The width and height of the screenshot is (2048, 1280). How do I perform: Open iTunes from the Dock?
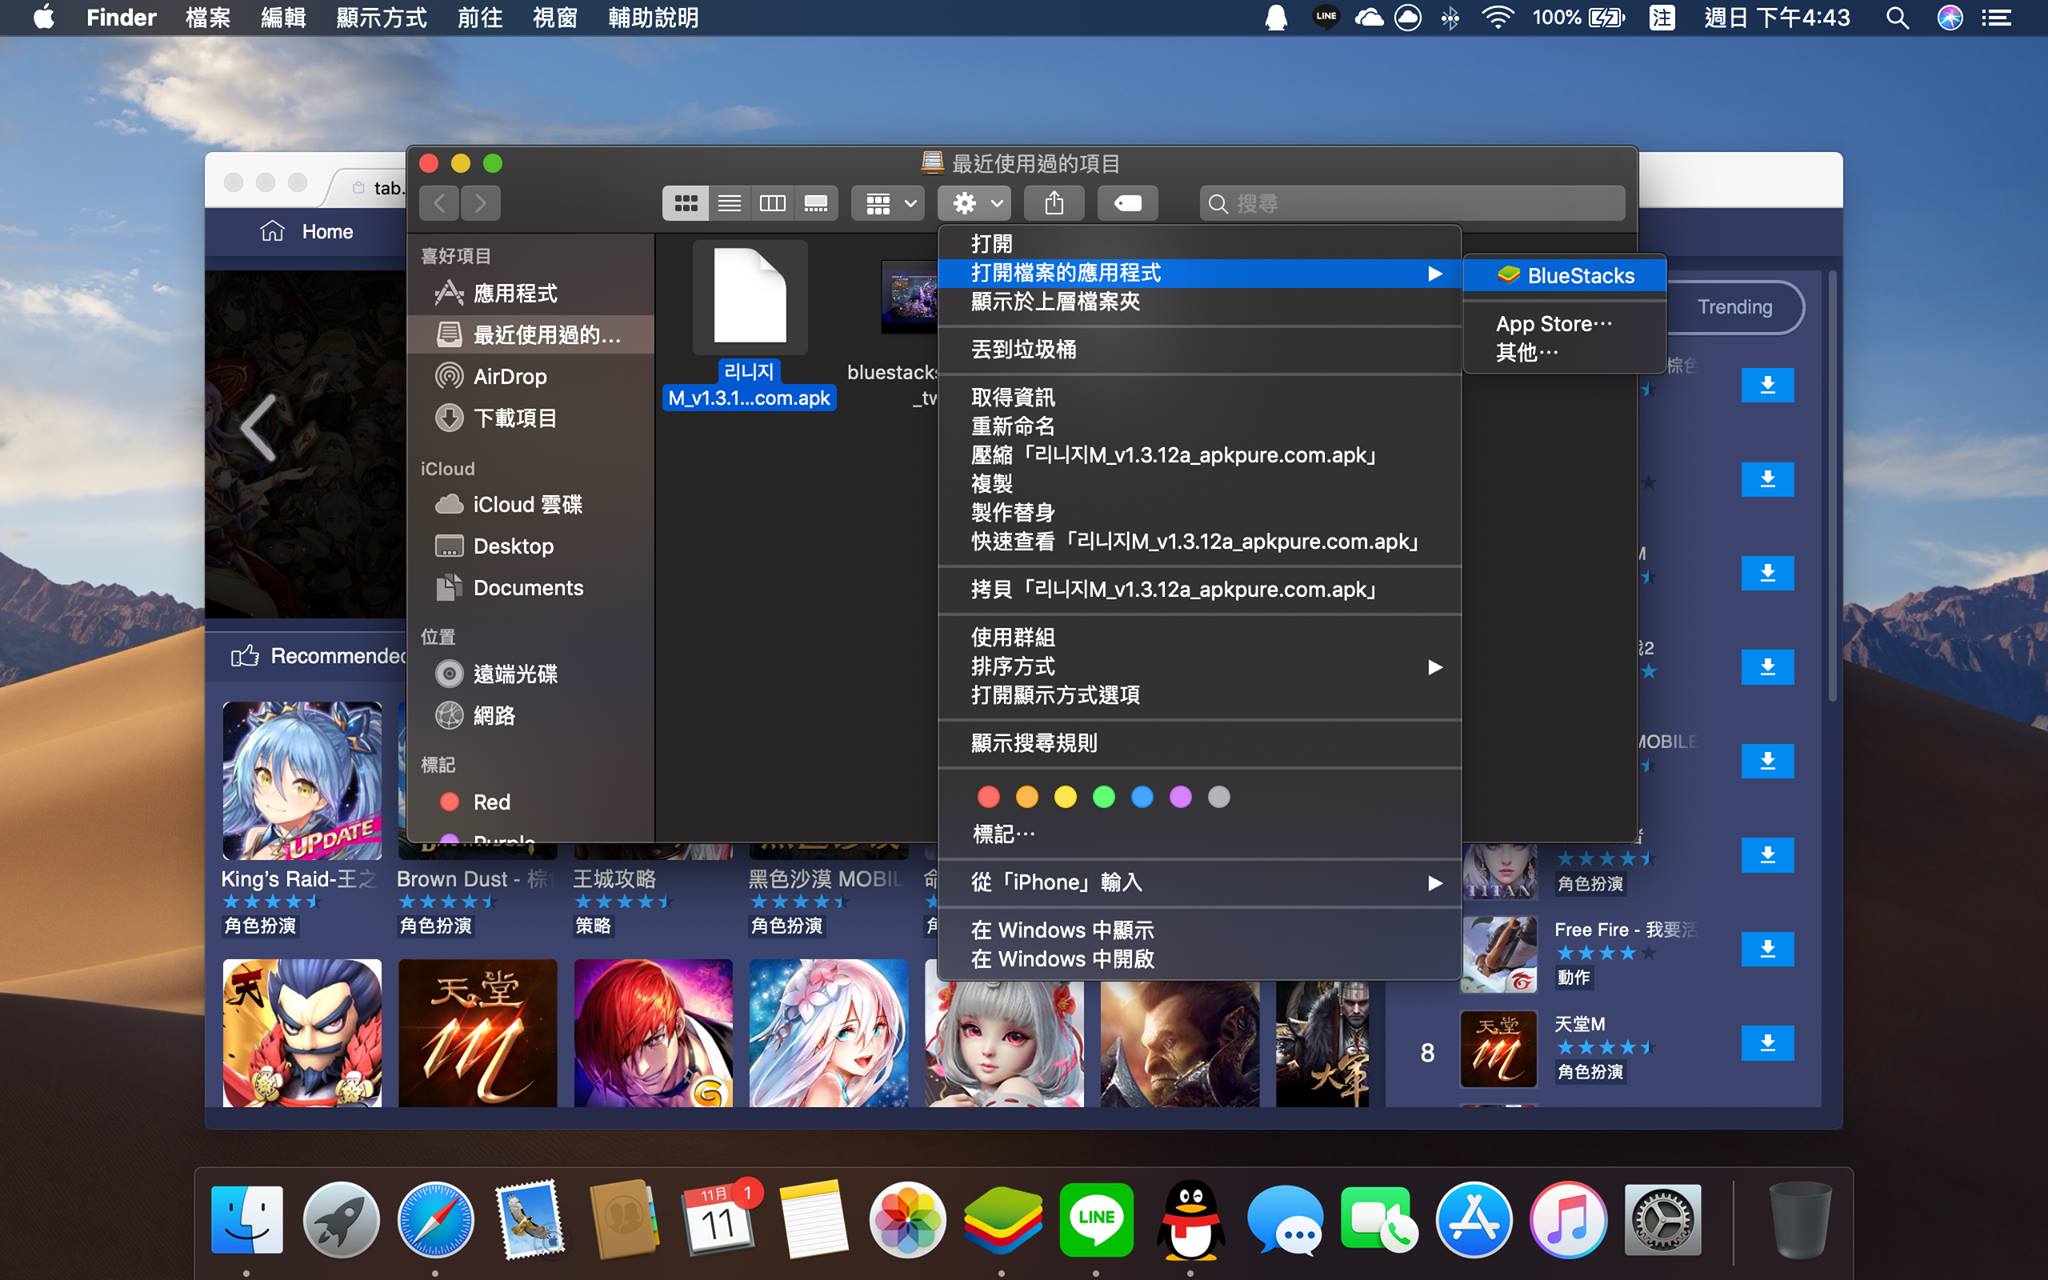(1567, 1220)
